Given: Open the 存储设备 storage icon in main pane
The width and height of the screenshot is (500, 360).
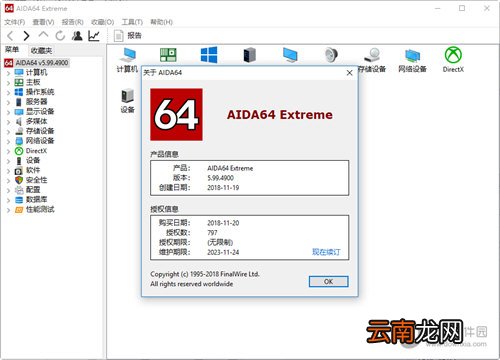Looking at the screenshot, I should pyautogui.click(x=372, y=60).
